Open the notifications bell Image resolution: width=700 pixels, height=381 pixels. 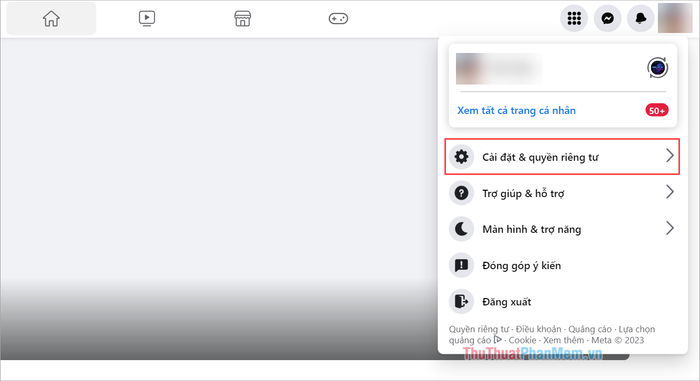(x=641, y=18)
